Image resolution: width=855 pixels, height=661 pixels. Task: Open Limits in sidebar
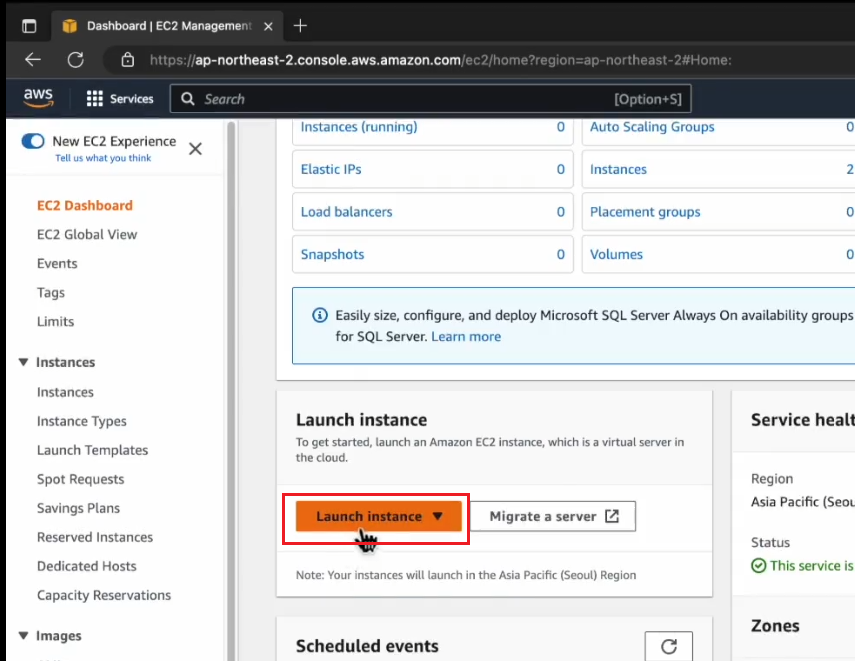[x=56, y=322]
